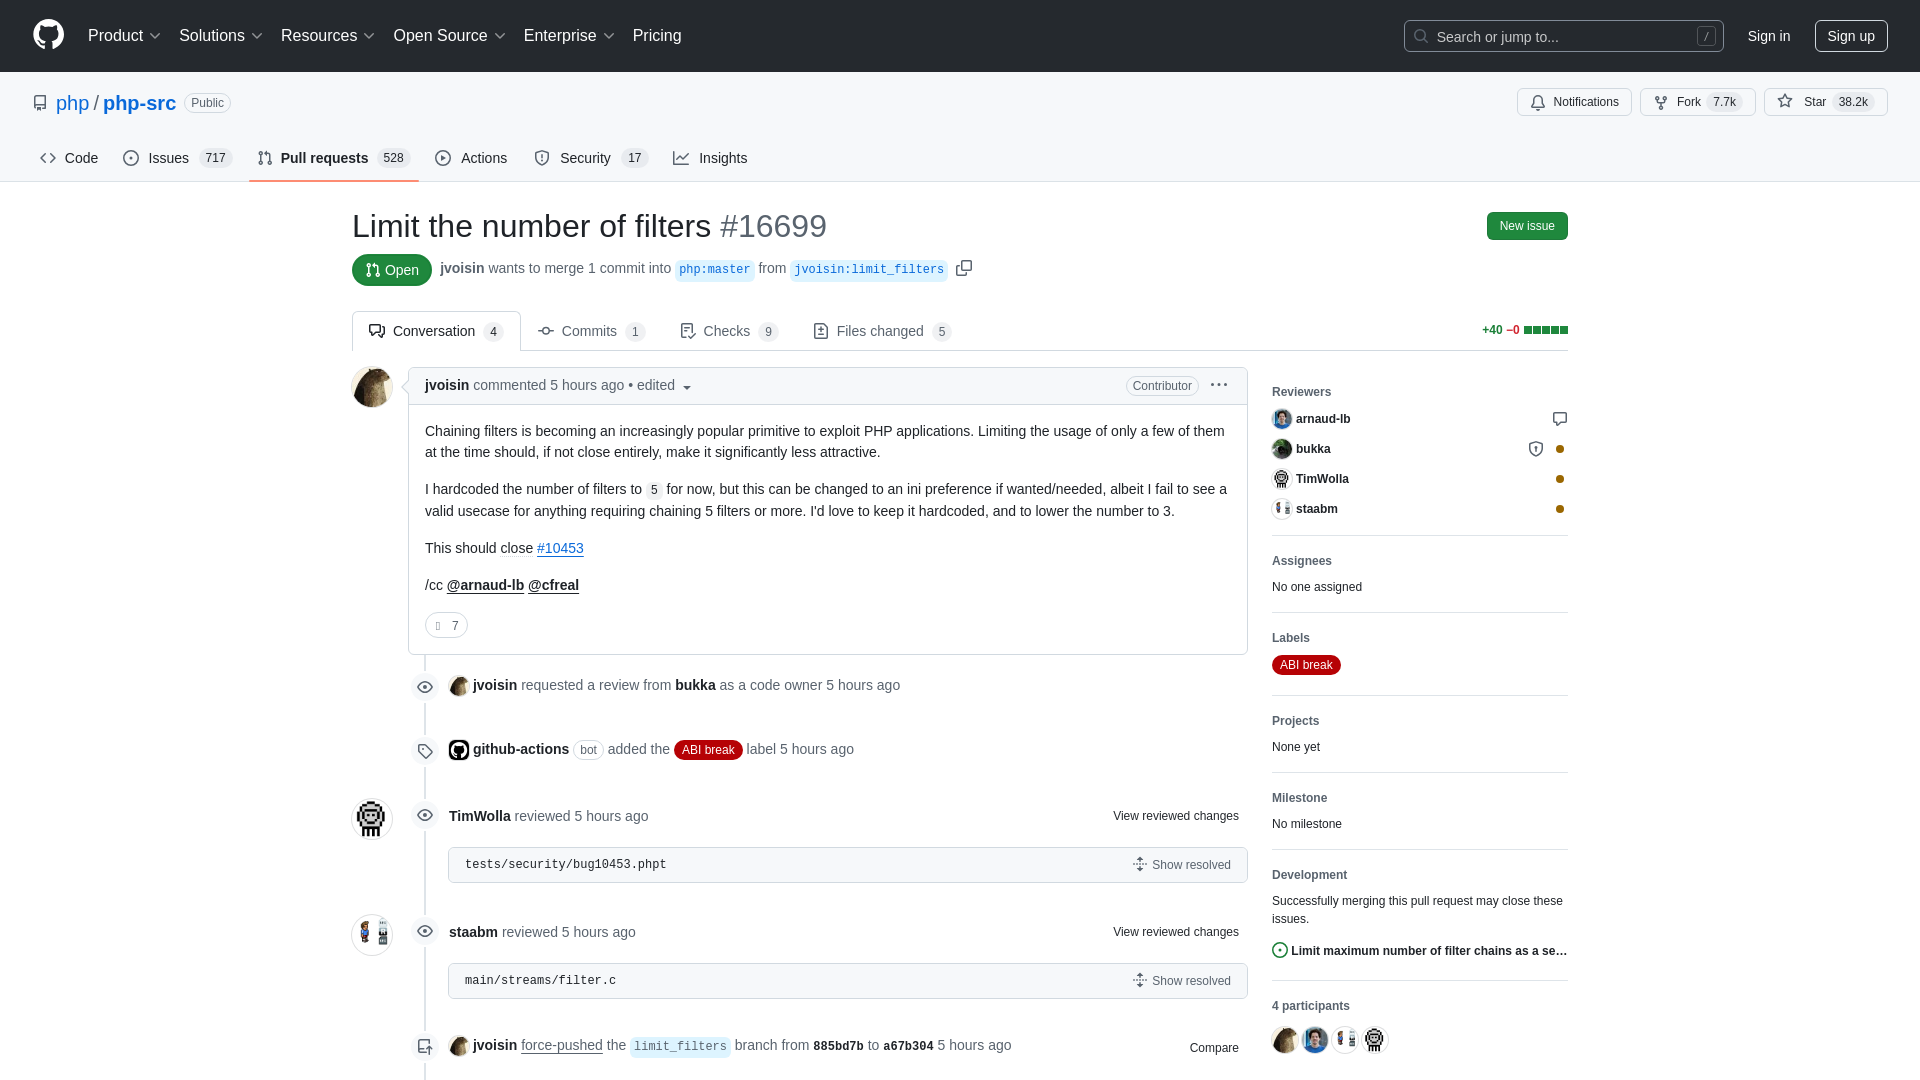This screenshot has height=1080, width=1920.
Task: Switch to the Conversation tab
Action: click(x=436, y=331)
